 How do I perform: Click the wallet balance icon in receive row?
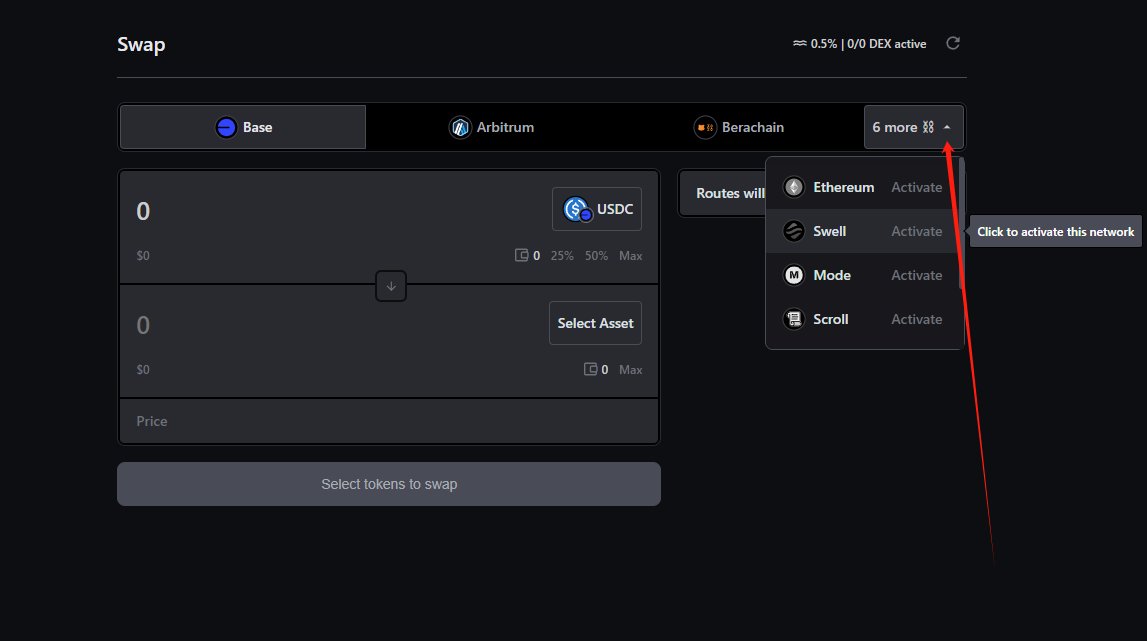point(590,369)
